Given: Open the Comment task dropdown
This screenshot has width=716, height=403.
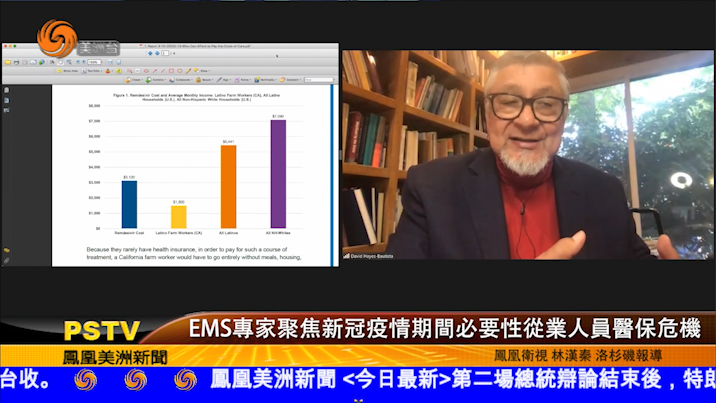Looking at the screenshot, I should pyautogui.click(x=290, y=80).
